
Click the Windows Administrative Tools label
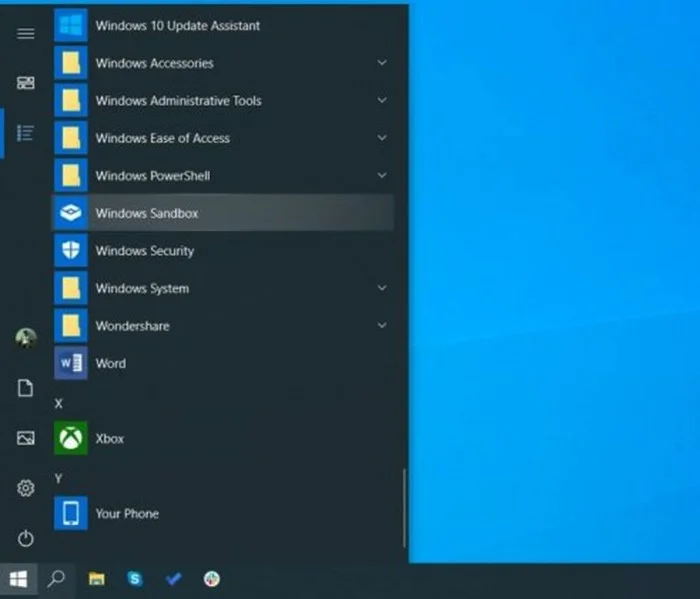(178, 101)
